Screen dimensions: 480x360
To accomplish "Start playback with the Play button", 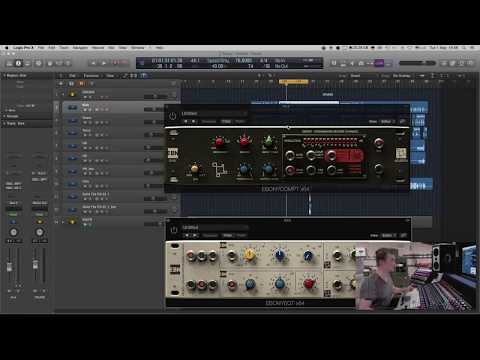I will click(104, 63).
